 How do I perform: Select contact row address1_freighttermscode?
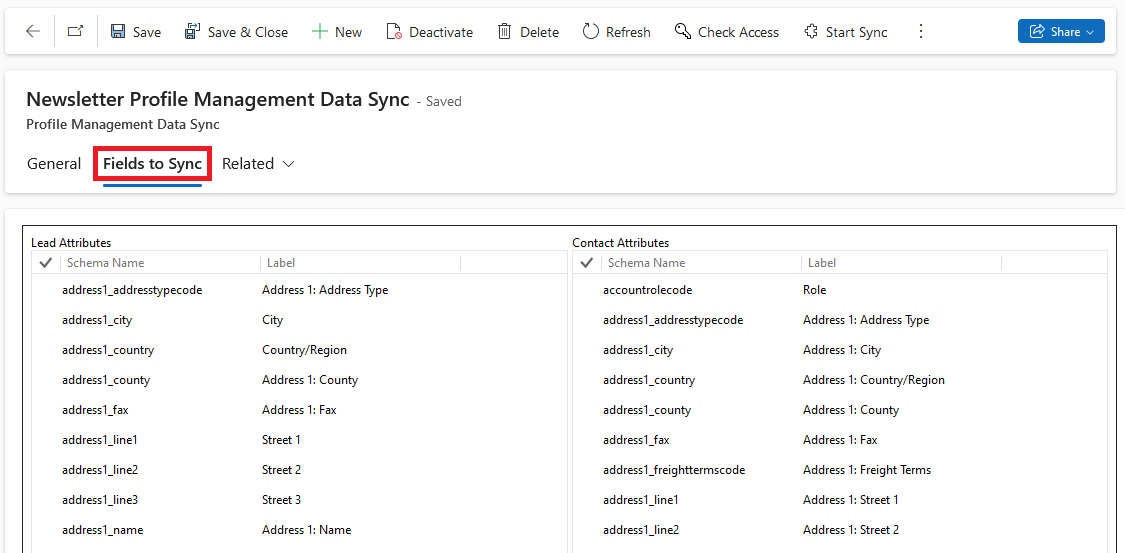coord(840,470)
